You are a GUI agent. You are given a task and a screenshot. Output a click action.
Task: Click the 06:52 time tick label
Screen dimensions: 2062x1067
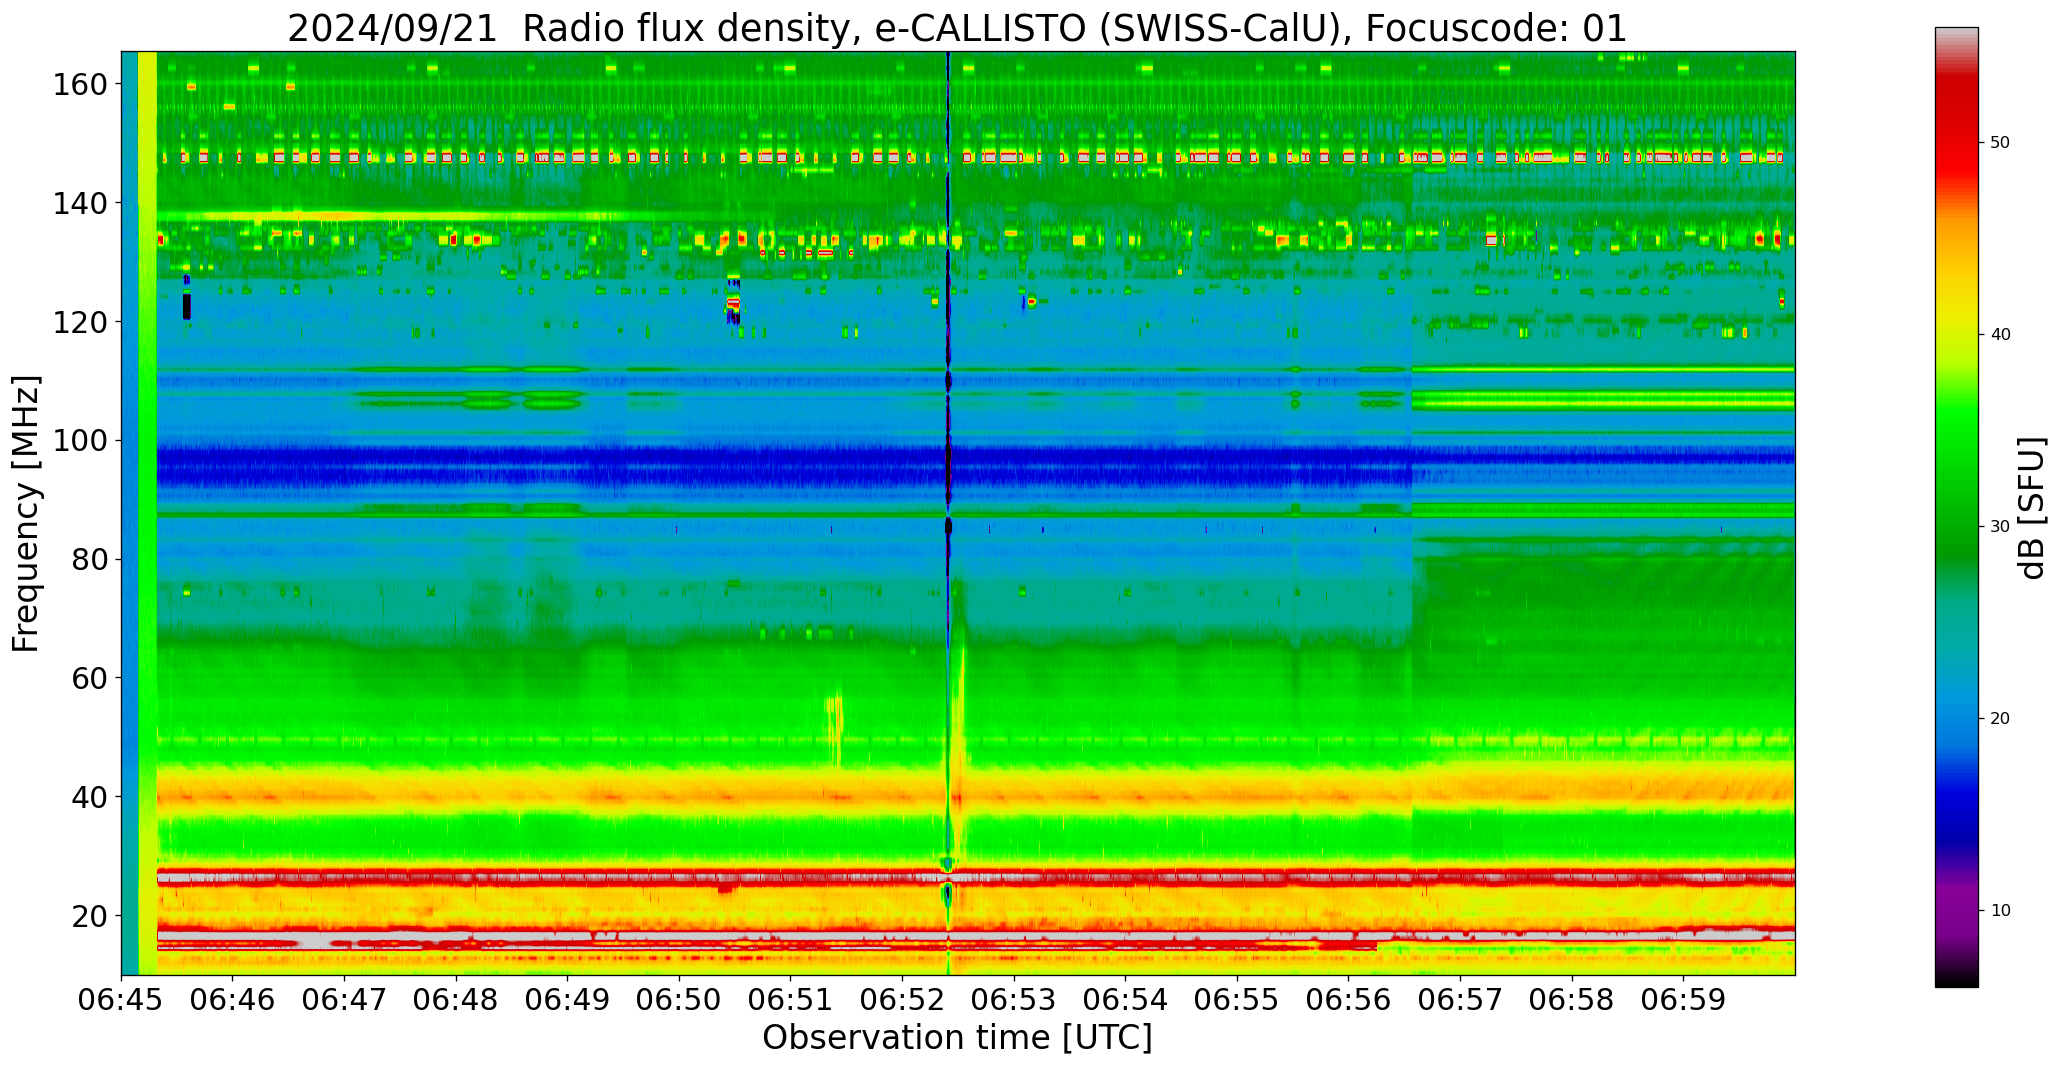(x=903, y=999)
